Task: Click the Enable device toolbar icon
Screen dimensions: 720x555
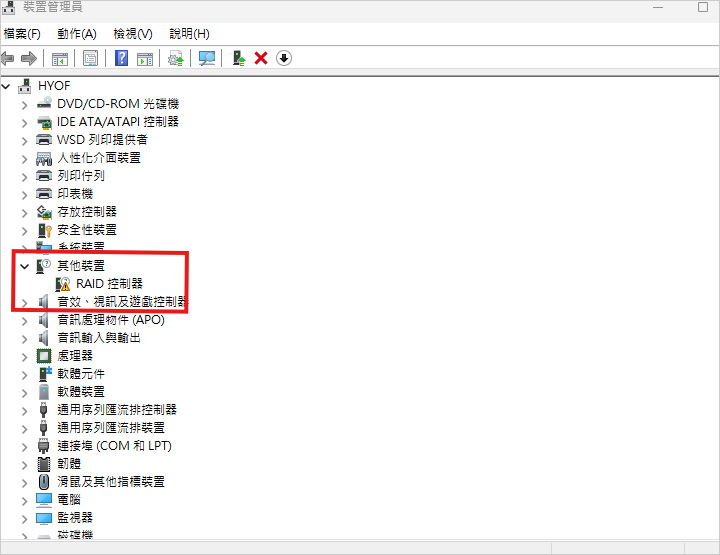Action: [238, 58]
